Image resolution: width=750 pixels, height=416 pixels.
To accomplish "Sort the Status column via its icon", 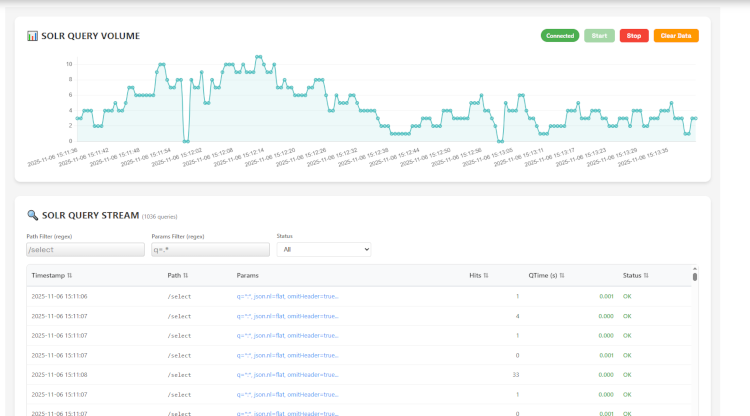I will tap(646, 275).
